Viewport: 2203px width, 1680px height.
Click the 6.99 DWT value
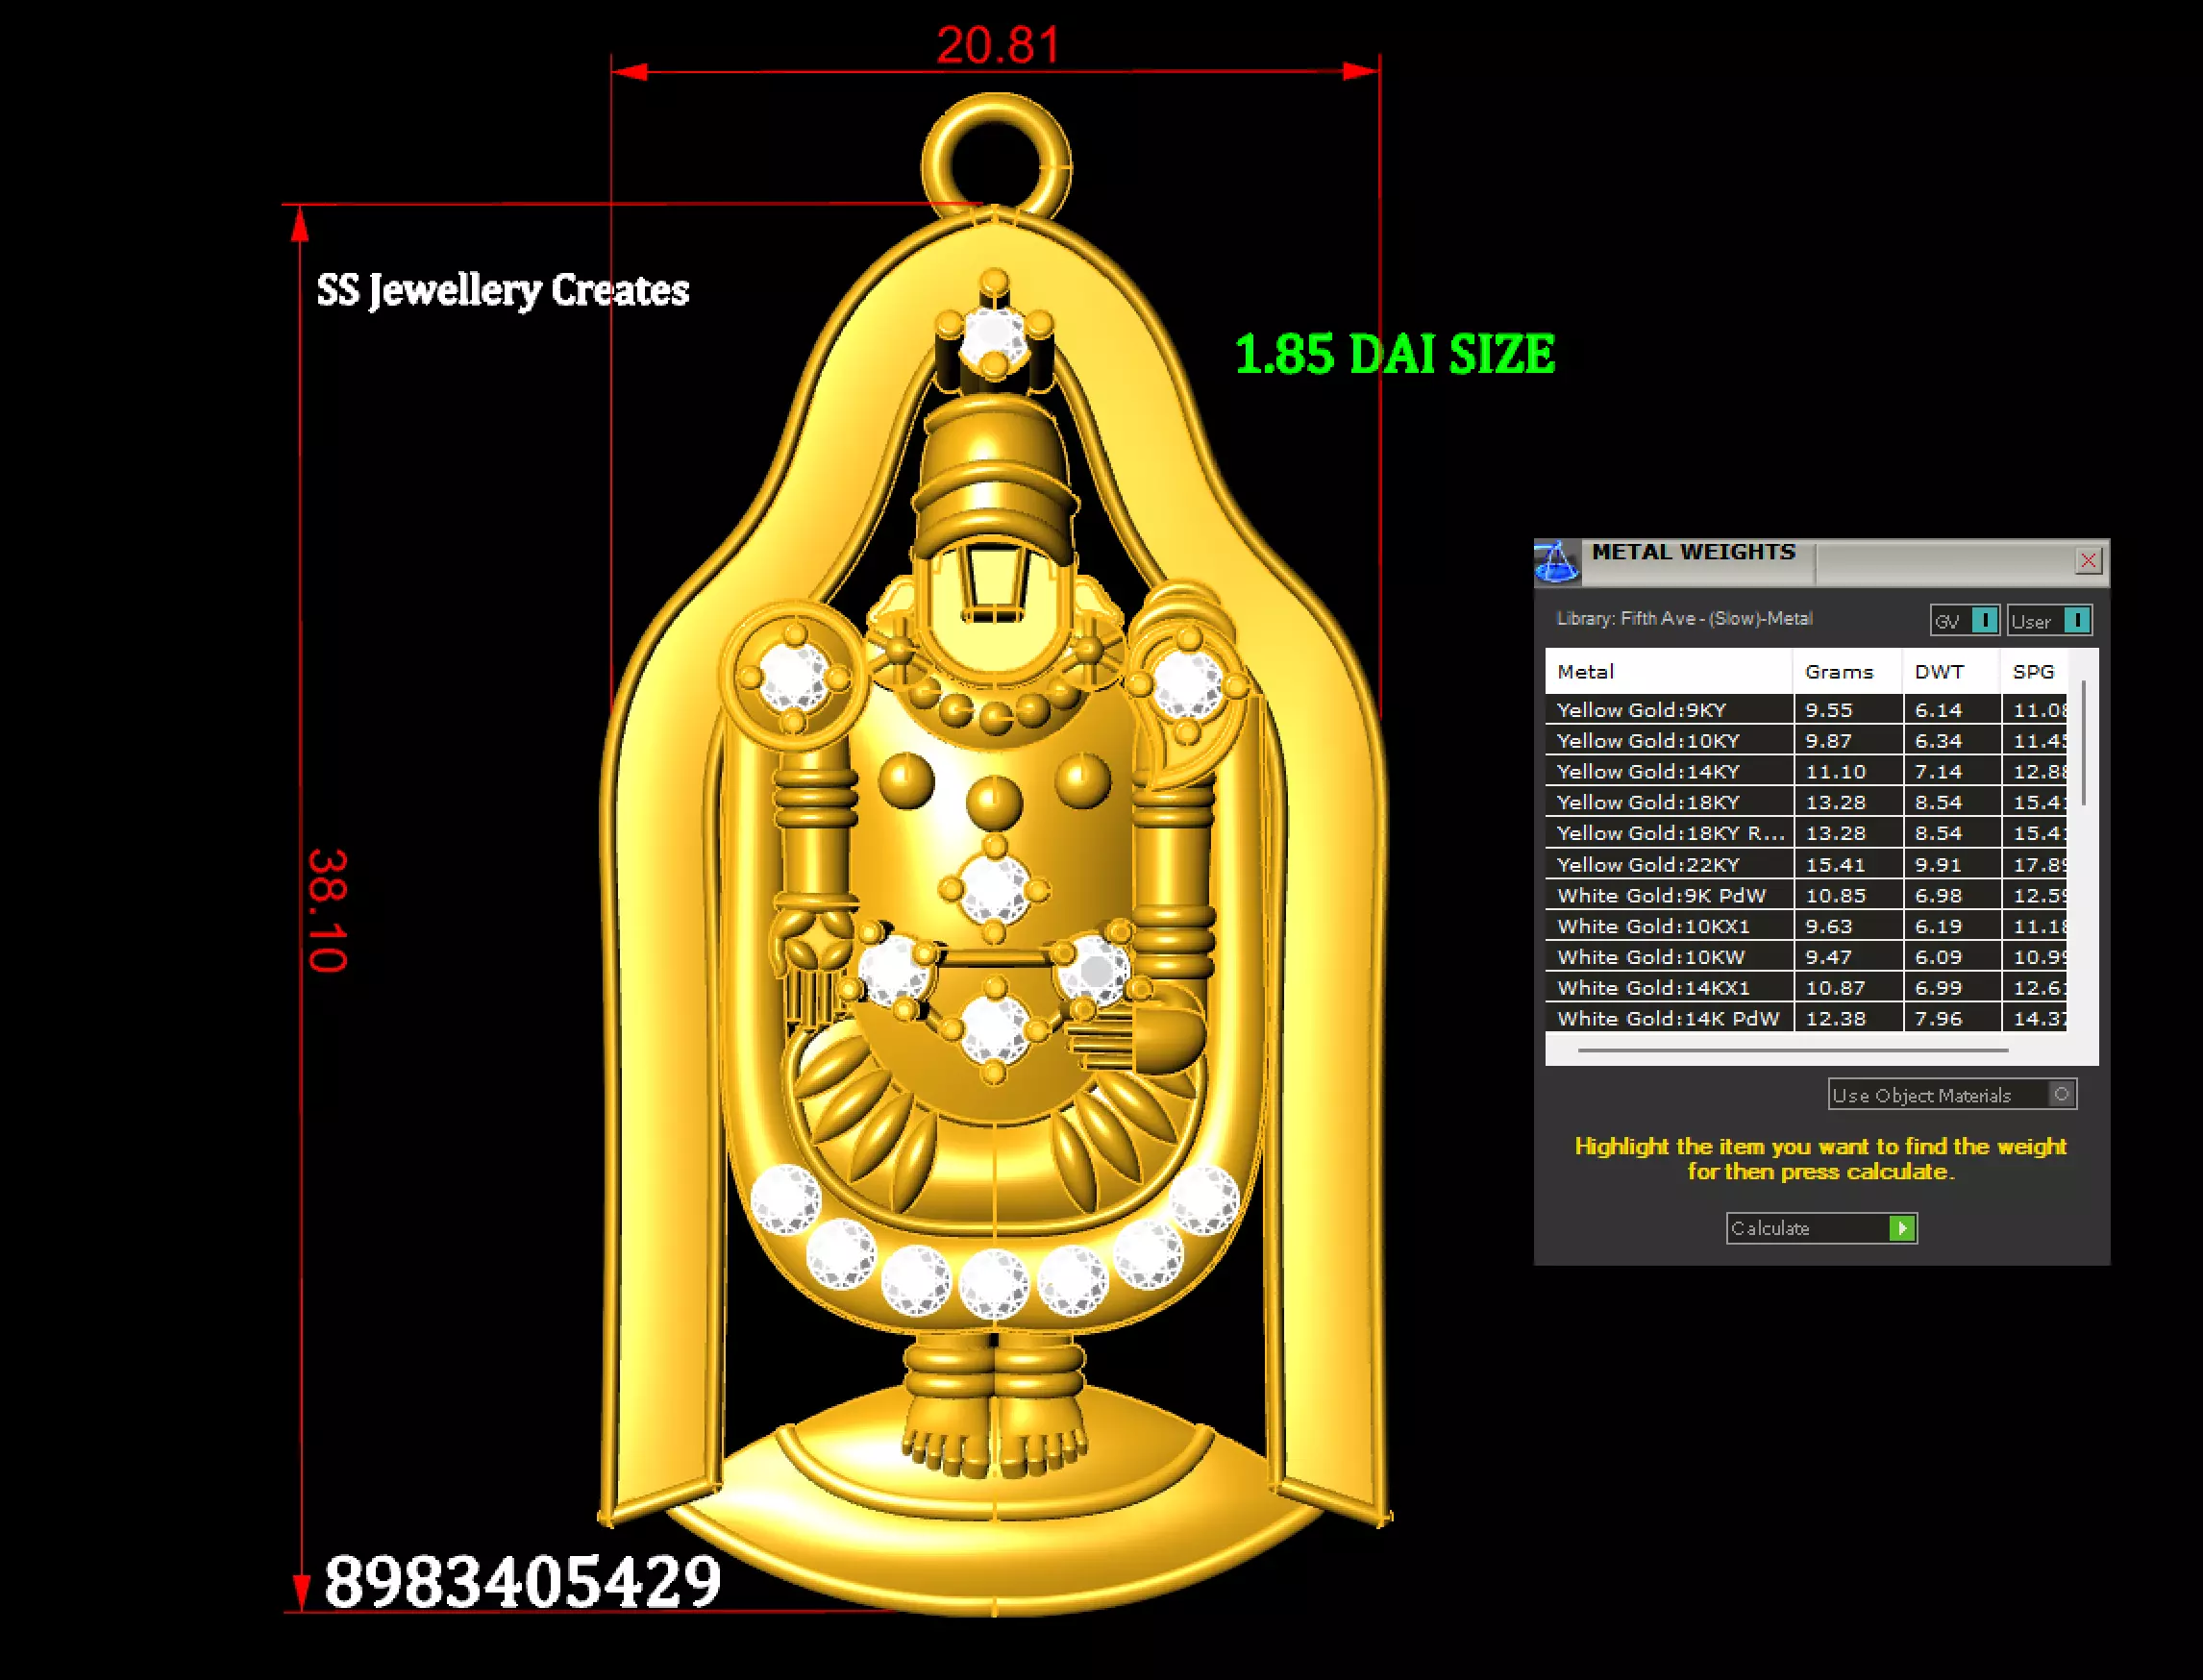tap(1938, 988)
